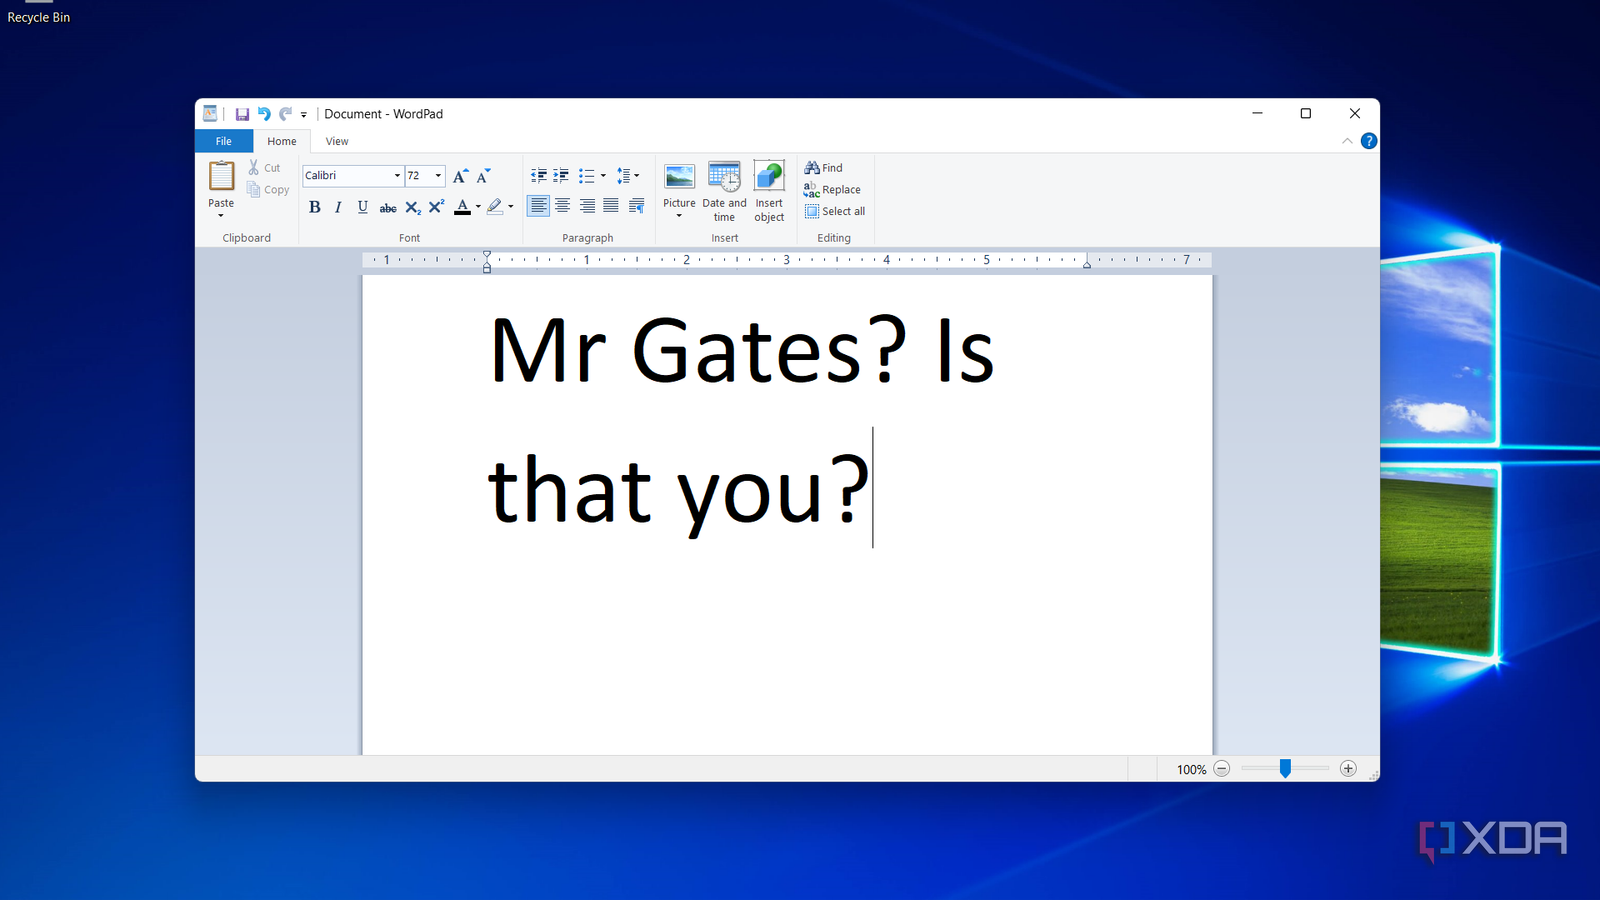Switch to the View tab
The image size is (1600, 900).
point(336,141)
